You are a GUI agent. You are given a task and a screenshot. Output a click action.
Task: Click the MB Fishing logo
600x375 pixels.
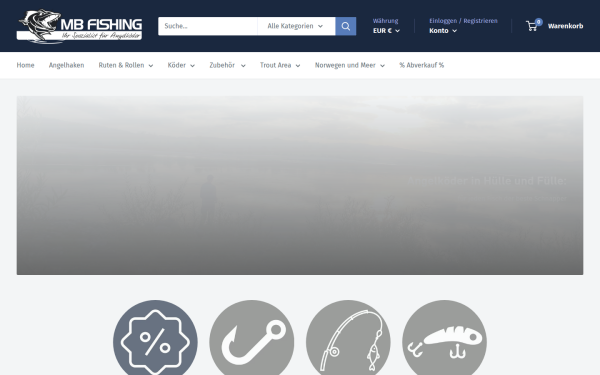(79, 26)
